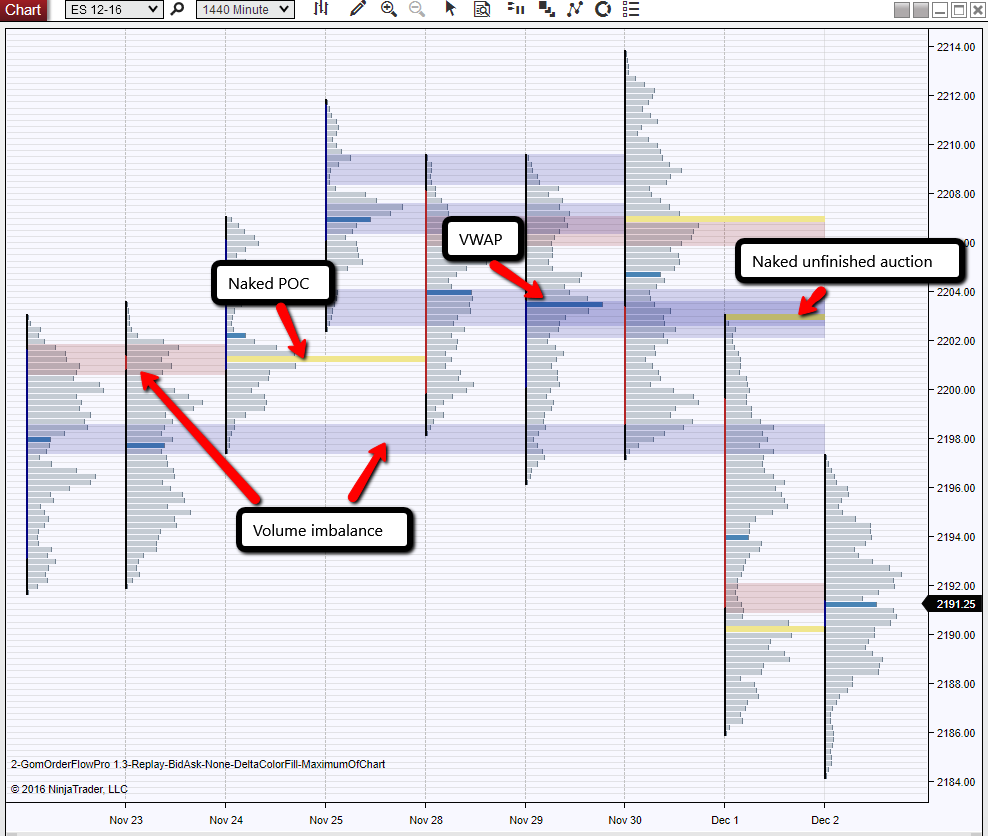
Task: Click the 2196.00 price axis label
Action: [956, 488]
